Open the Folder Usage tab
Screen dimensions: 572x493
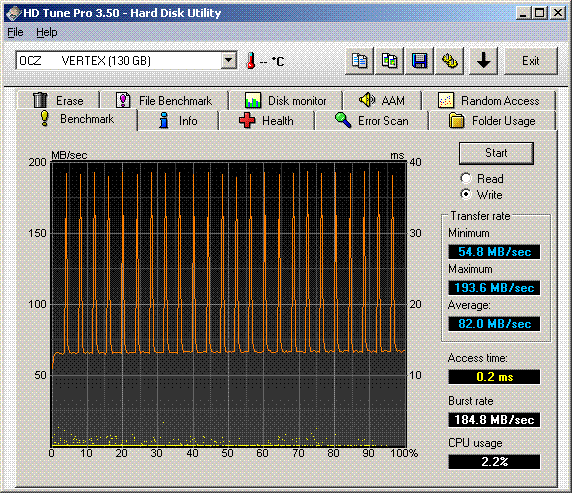tap(492, 120)
